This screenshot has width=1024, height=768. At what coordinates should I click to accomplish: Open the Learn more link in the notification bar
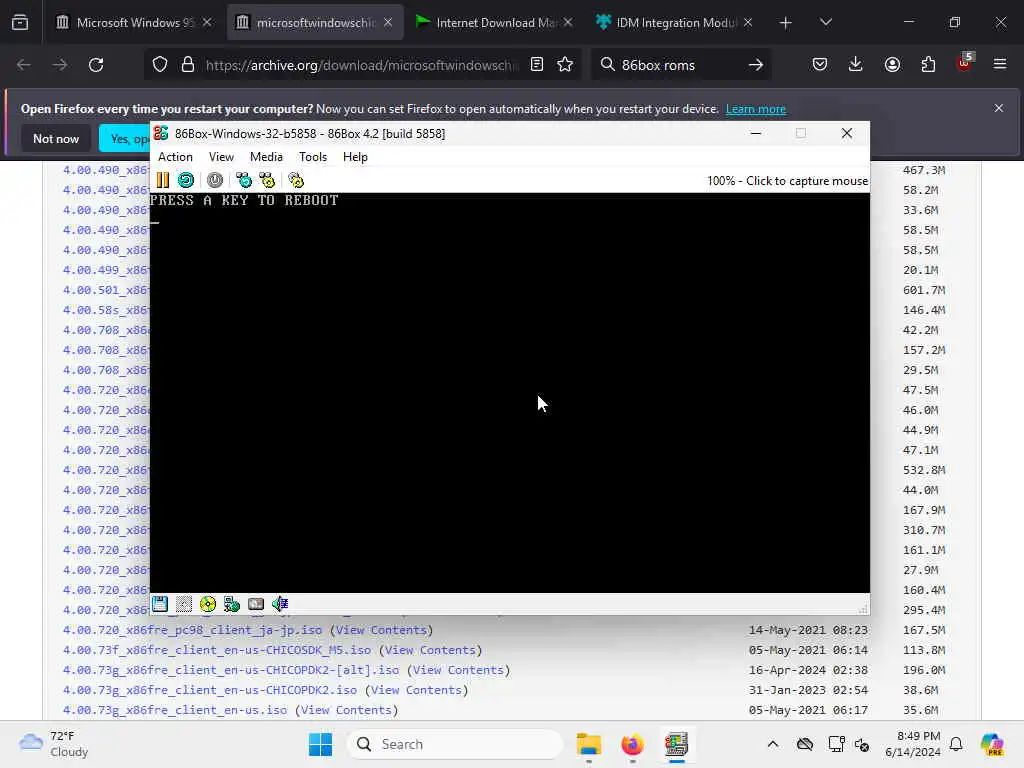(756, 109)
